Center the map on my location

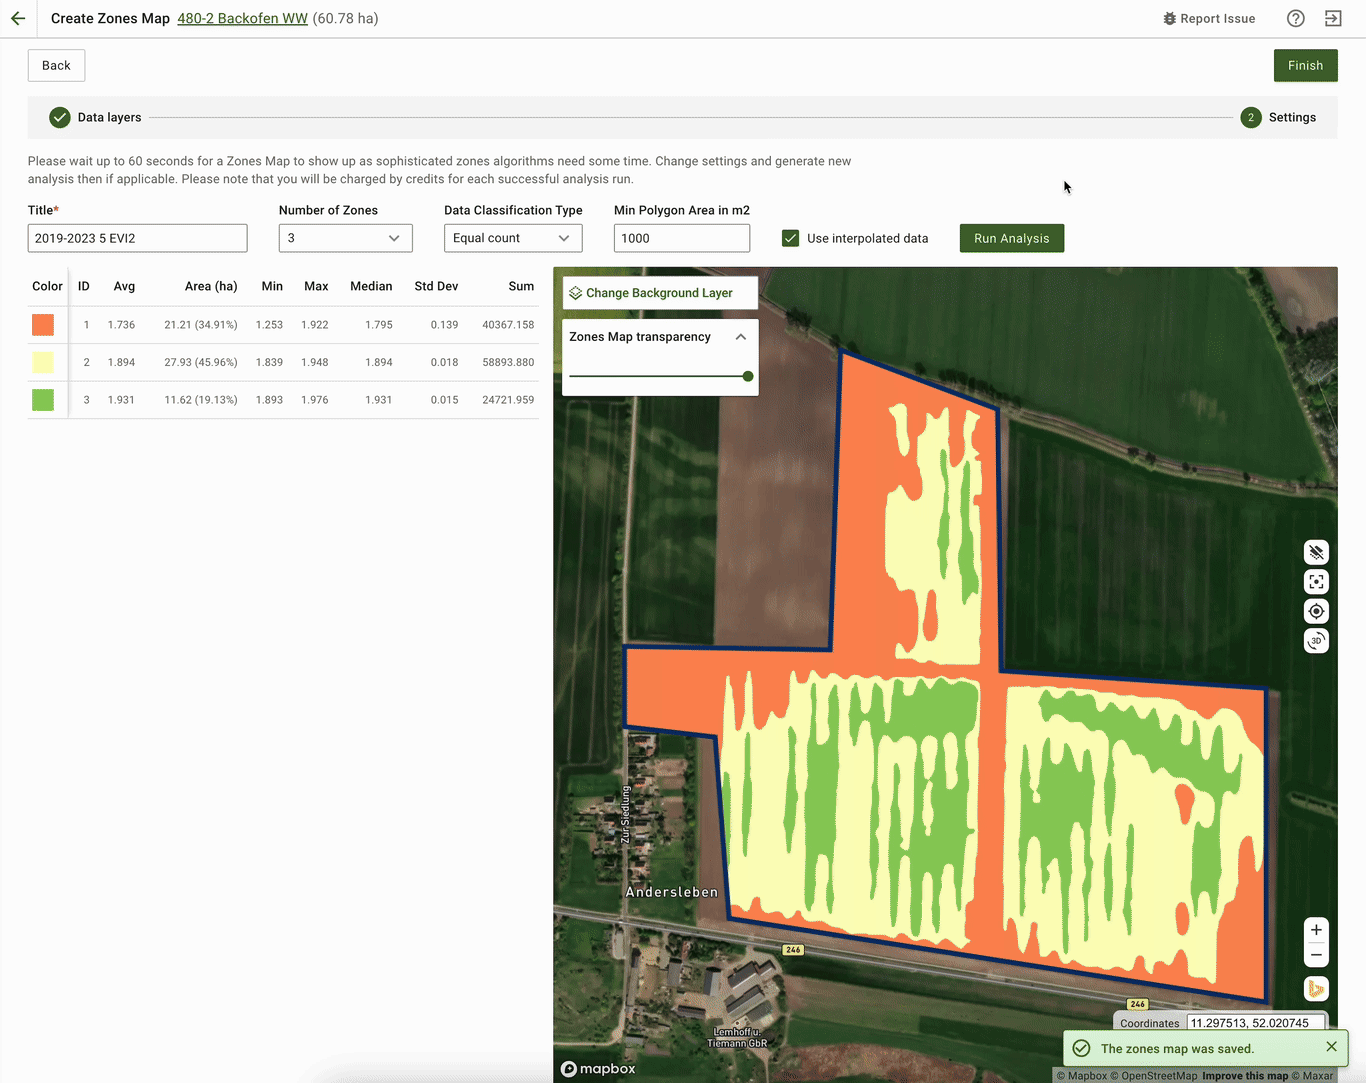click(1316, 611)
